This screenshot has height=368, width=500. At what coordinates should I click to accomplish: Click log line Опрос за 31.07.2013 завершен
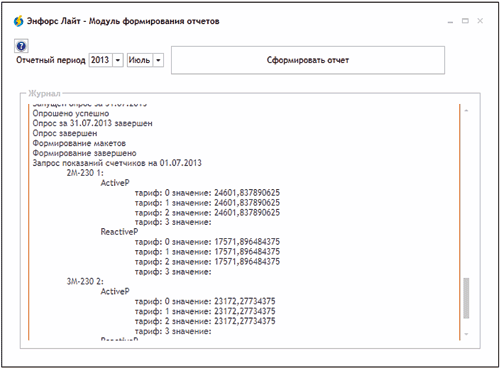coord(92,123)
